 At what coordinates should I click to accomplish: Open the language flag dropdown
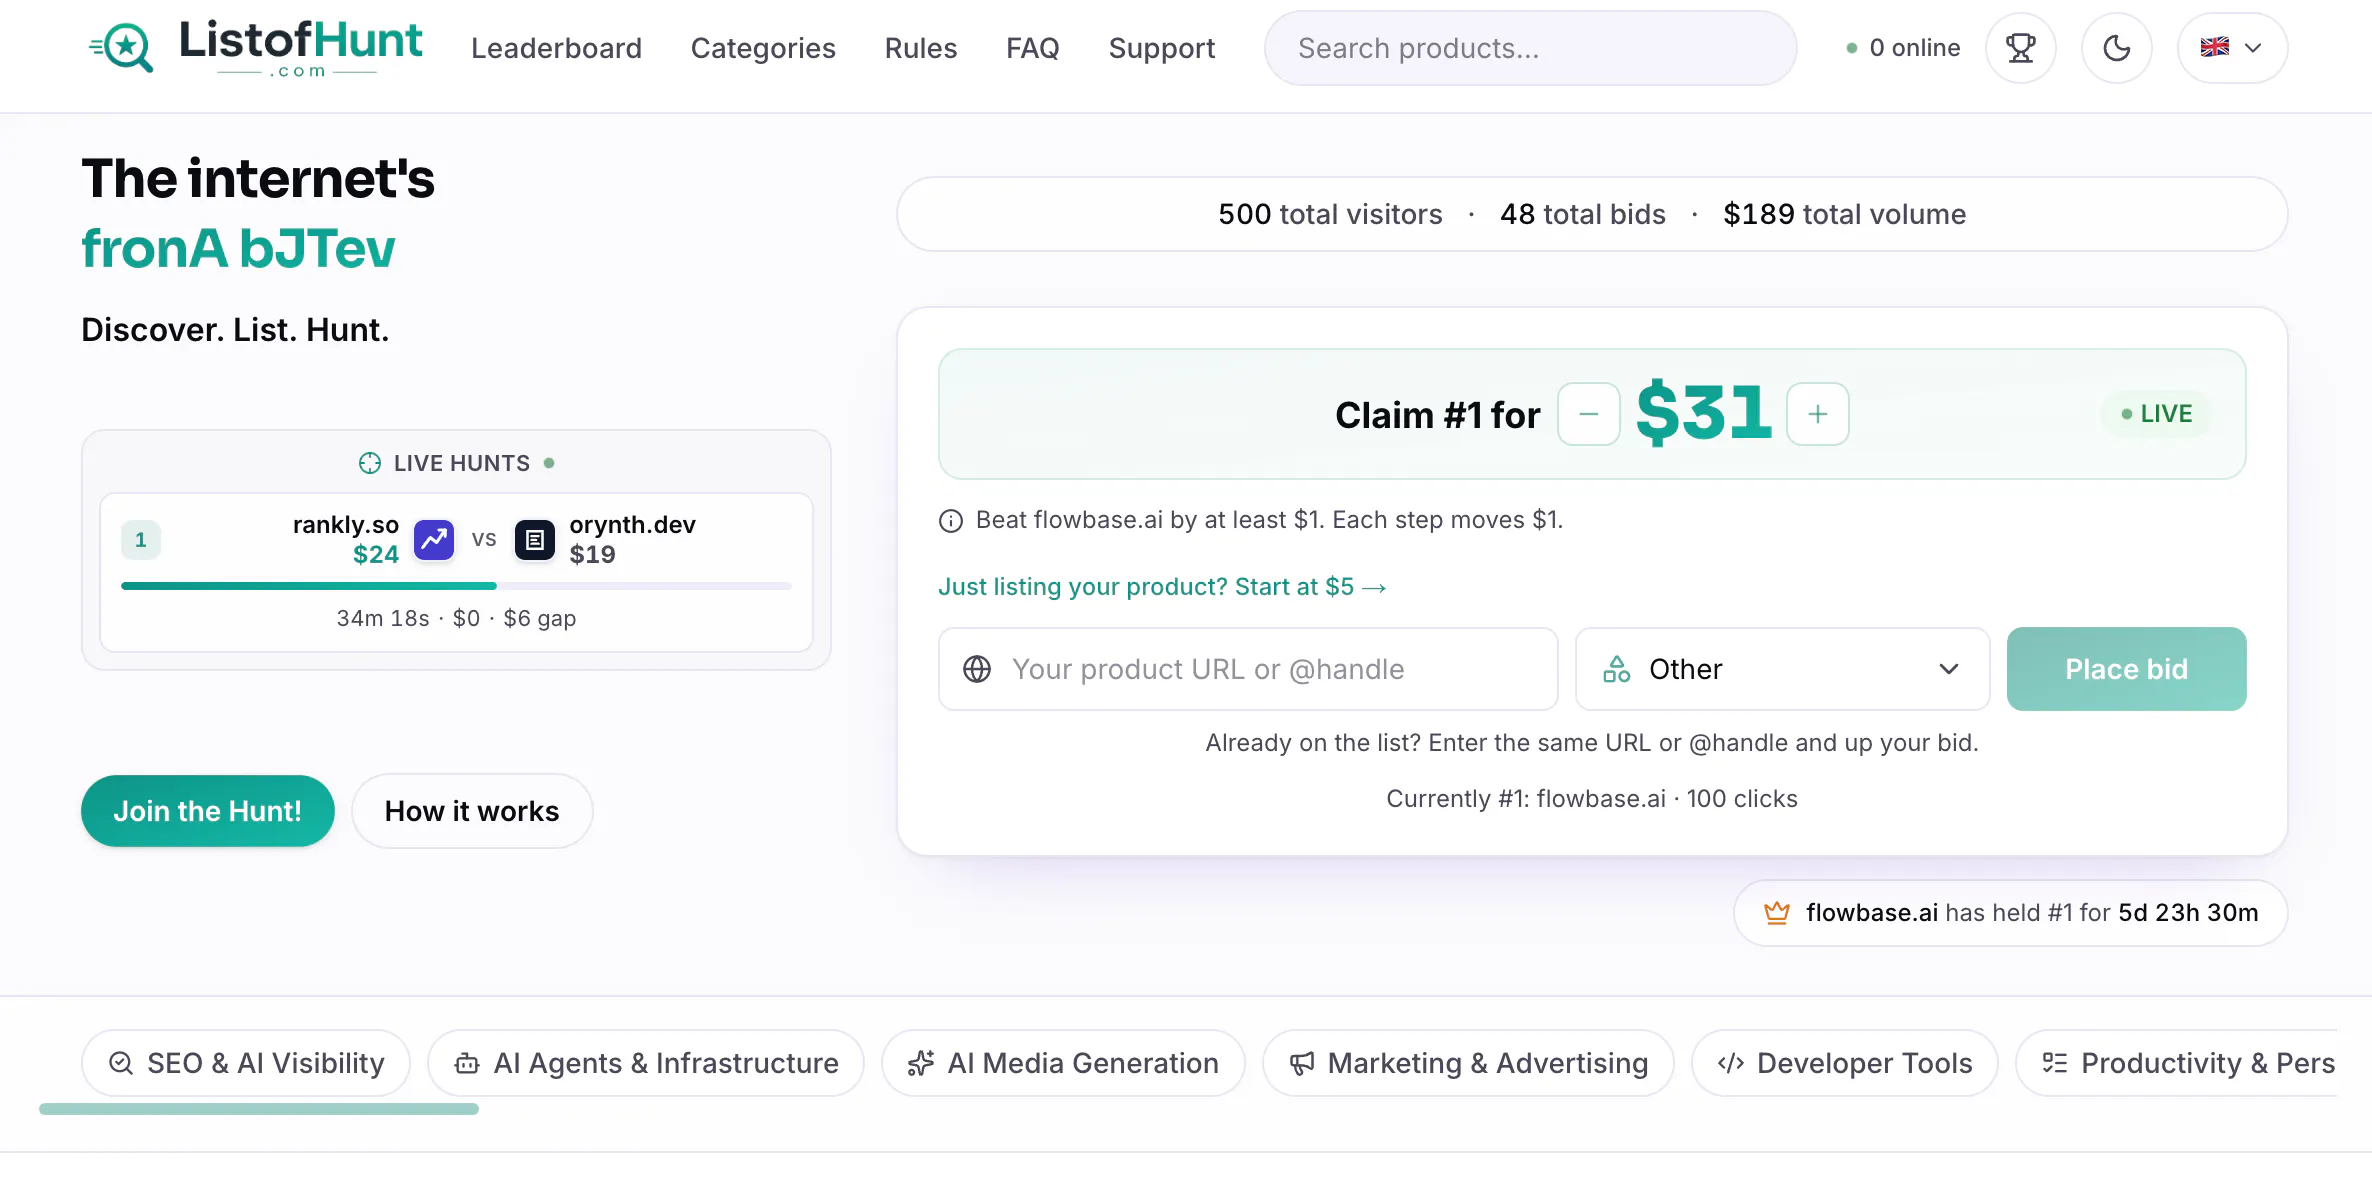point(2232,48)
